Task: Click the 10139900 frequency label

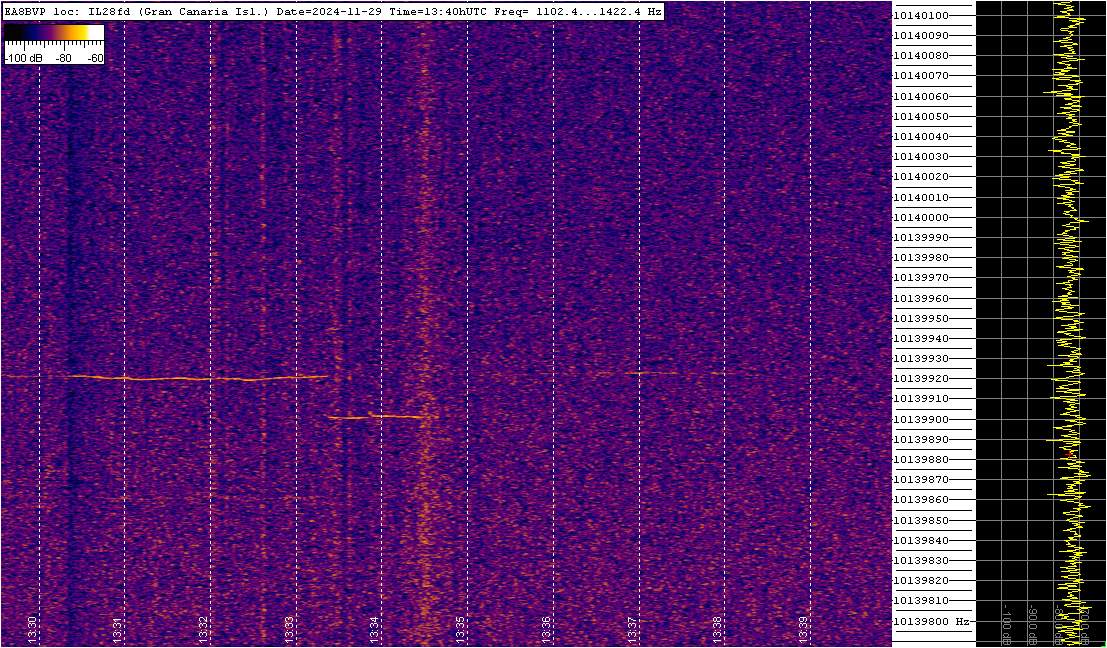Action: [x=921, y=419]
